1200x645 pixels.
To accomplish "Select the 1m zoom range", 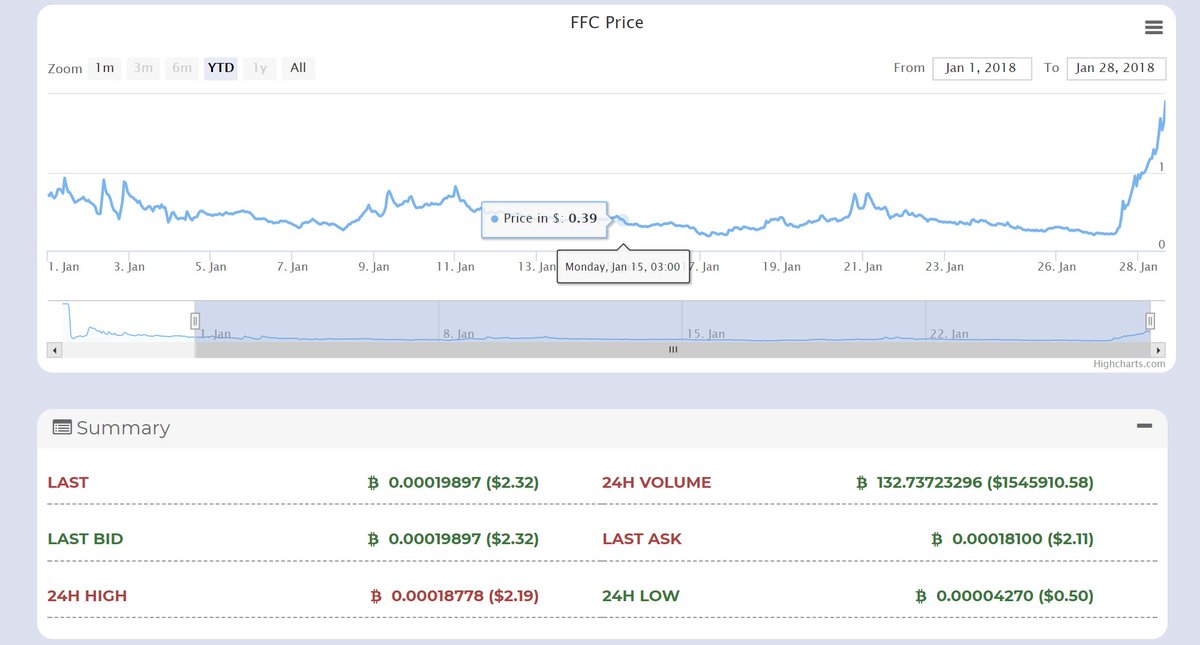I will click(105, 68).
